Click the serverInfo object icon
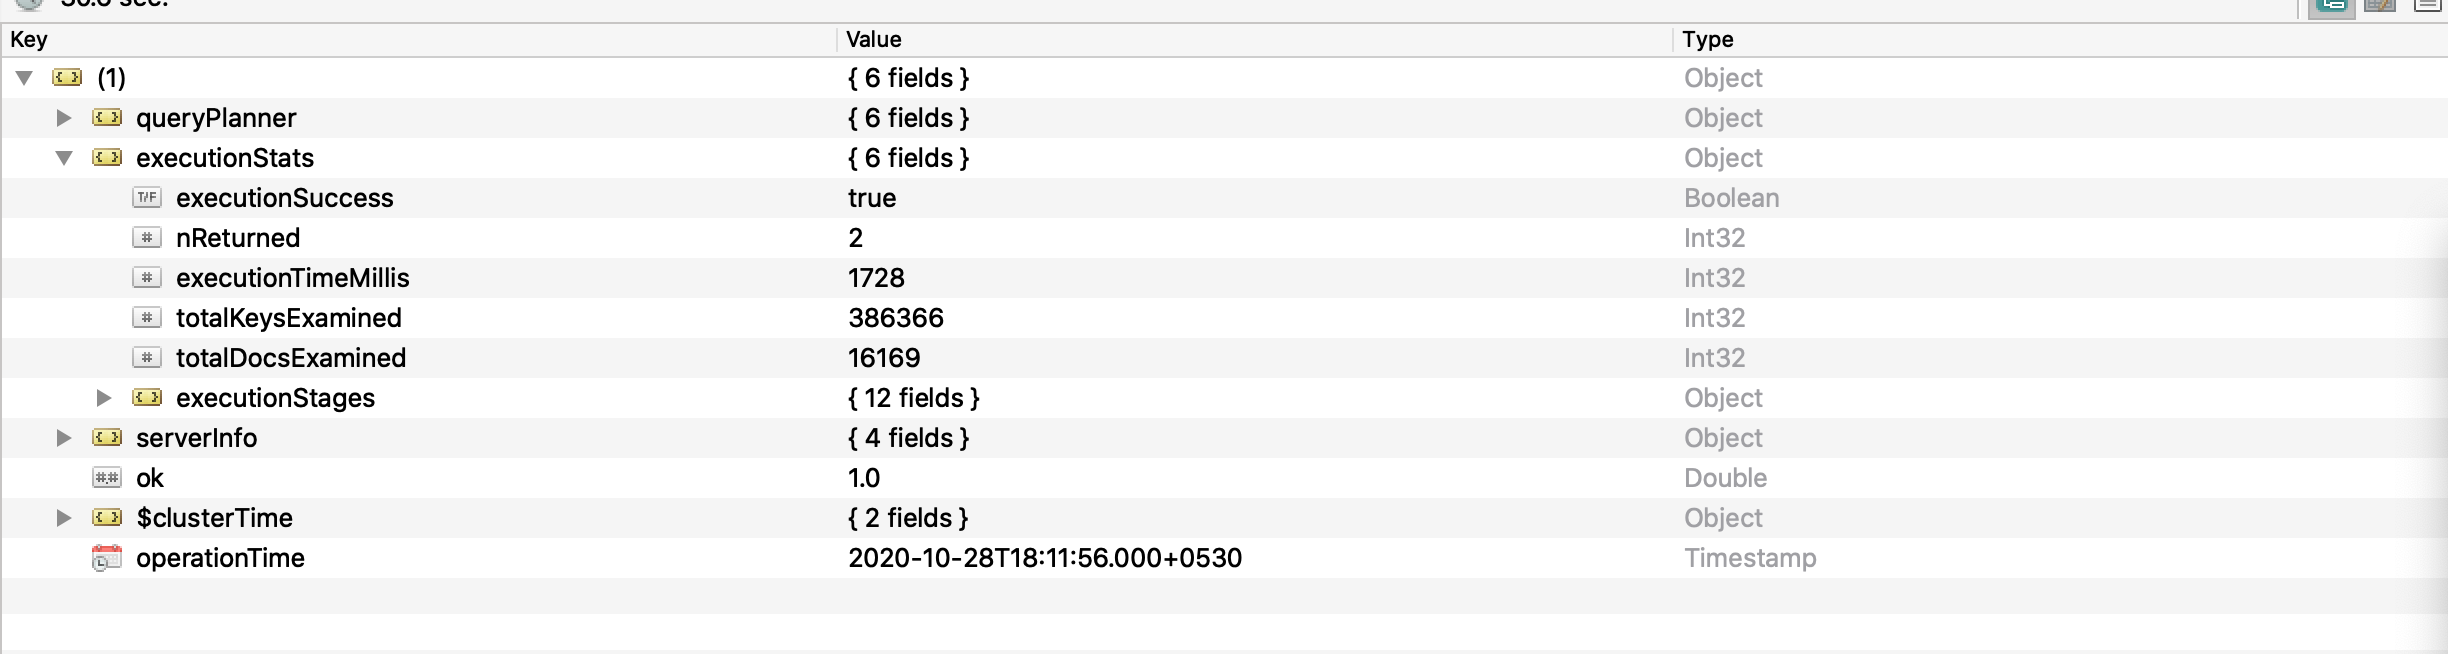The width and height of the screenshot is (2448, 654). pyautogui.click(x=107, y=438)
